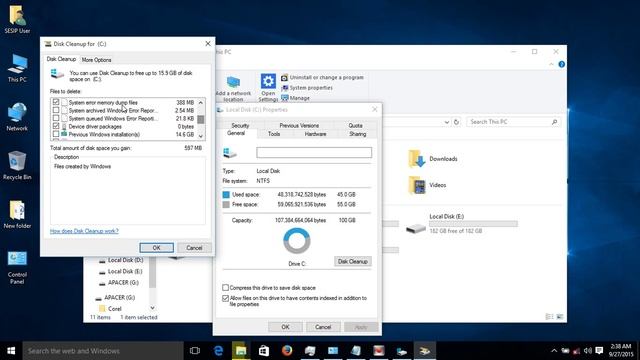Click OK in Disk Cleanup dialog
The width and height of the screenshot is (640, 360).
(x=156, y=248)
